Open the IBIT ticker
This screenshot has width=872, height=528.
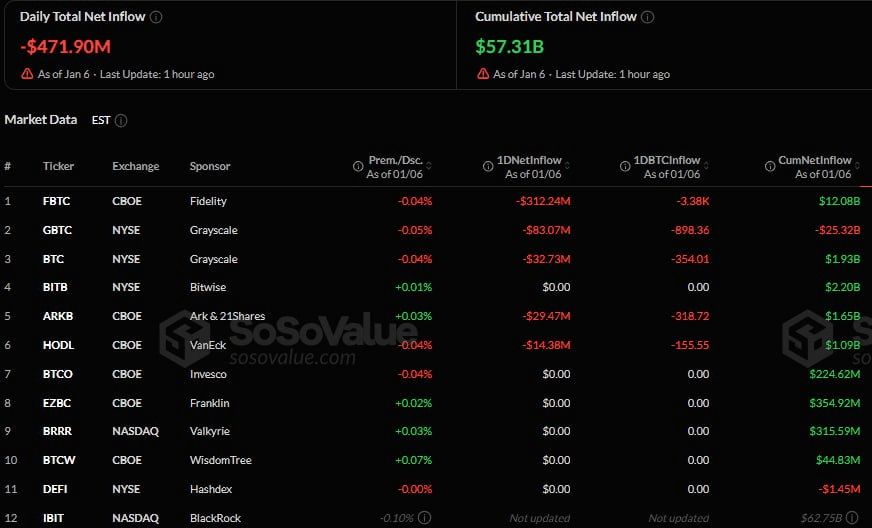[53, 519]
